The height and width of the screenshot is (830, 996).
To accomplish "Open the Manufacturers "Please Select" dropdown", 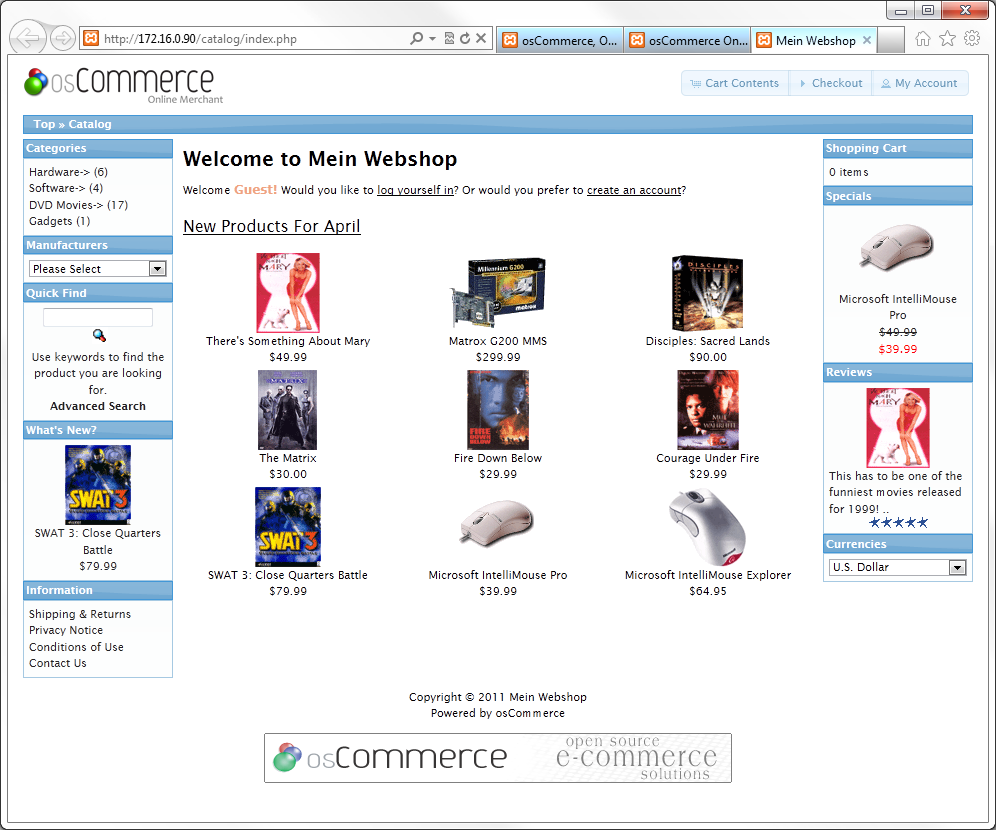I will tap(98, 269).
